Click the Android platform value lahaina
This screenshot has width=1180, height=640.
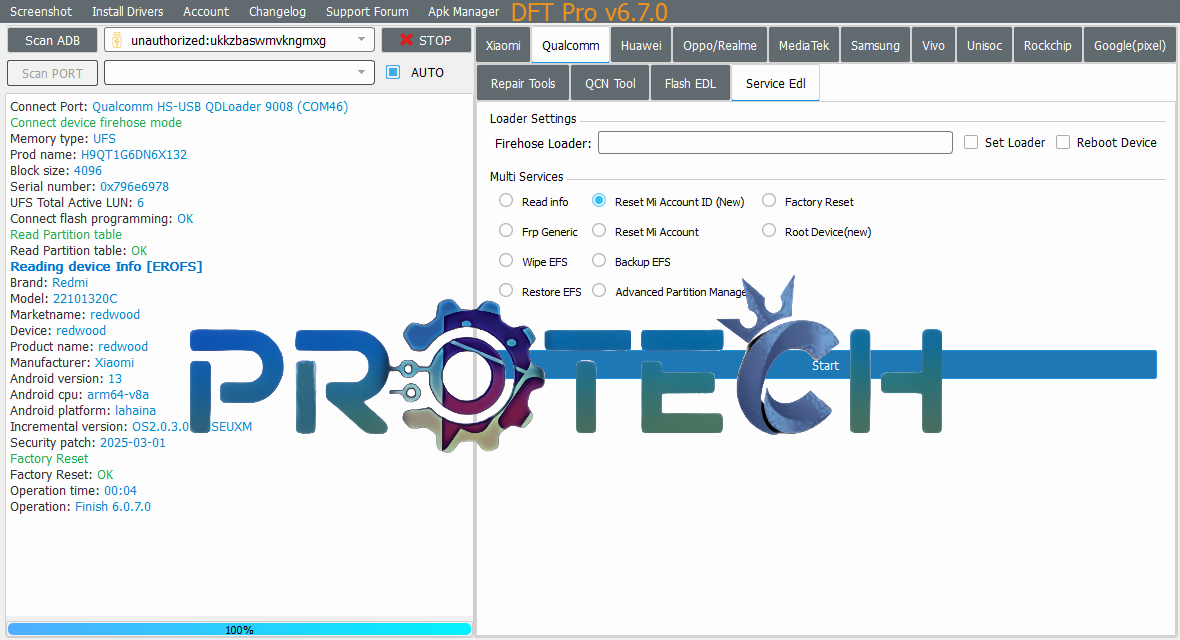click(x=135, y=410)
